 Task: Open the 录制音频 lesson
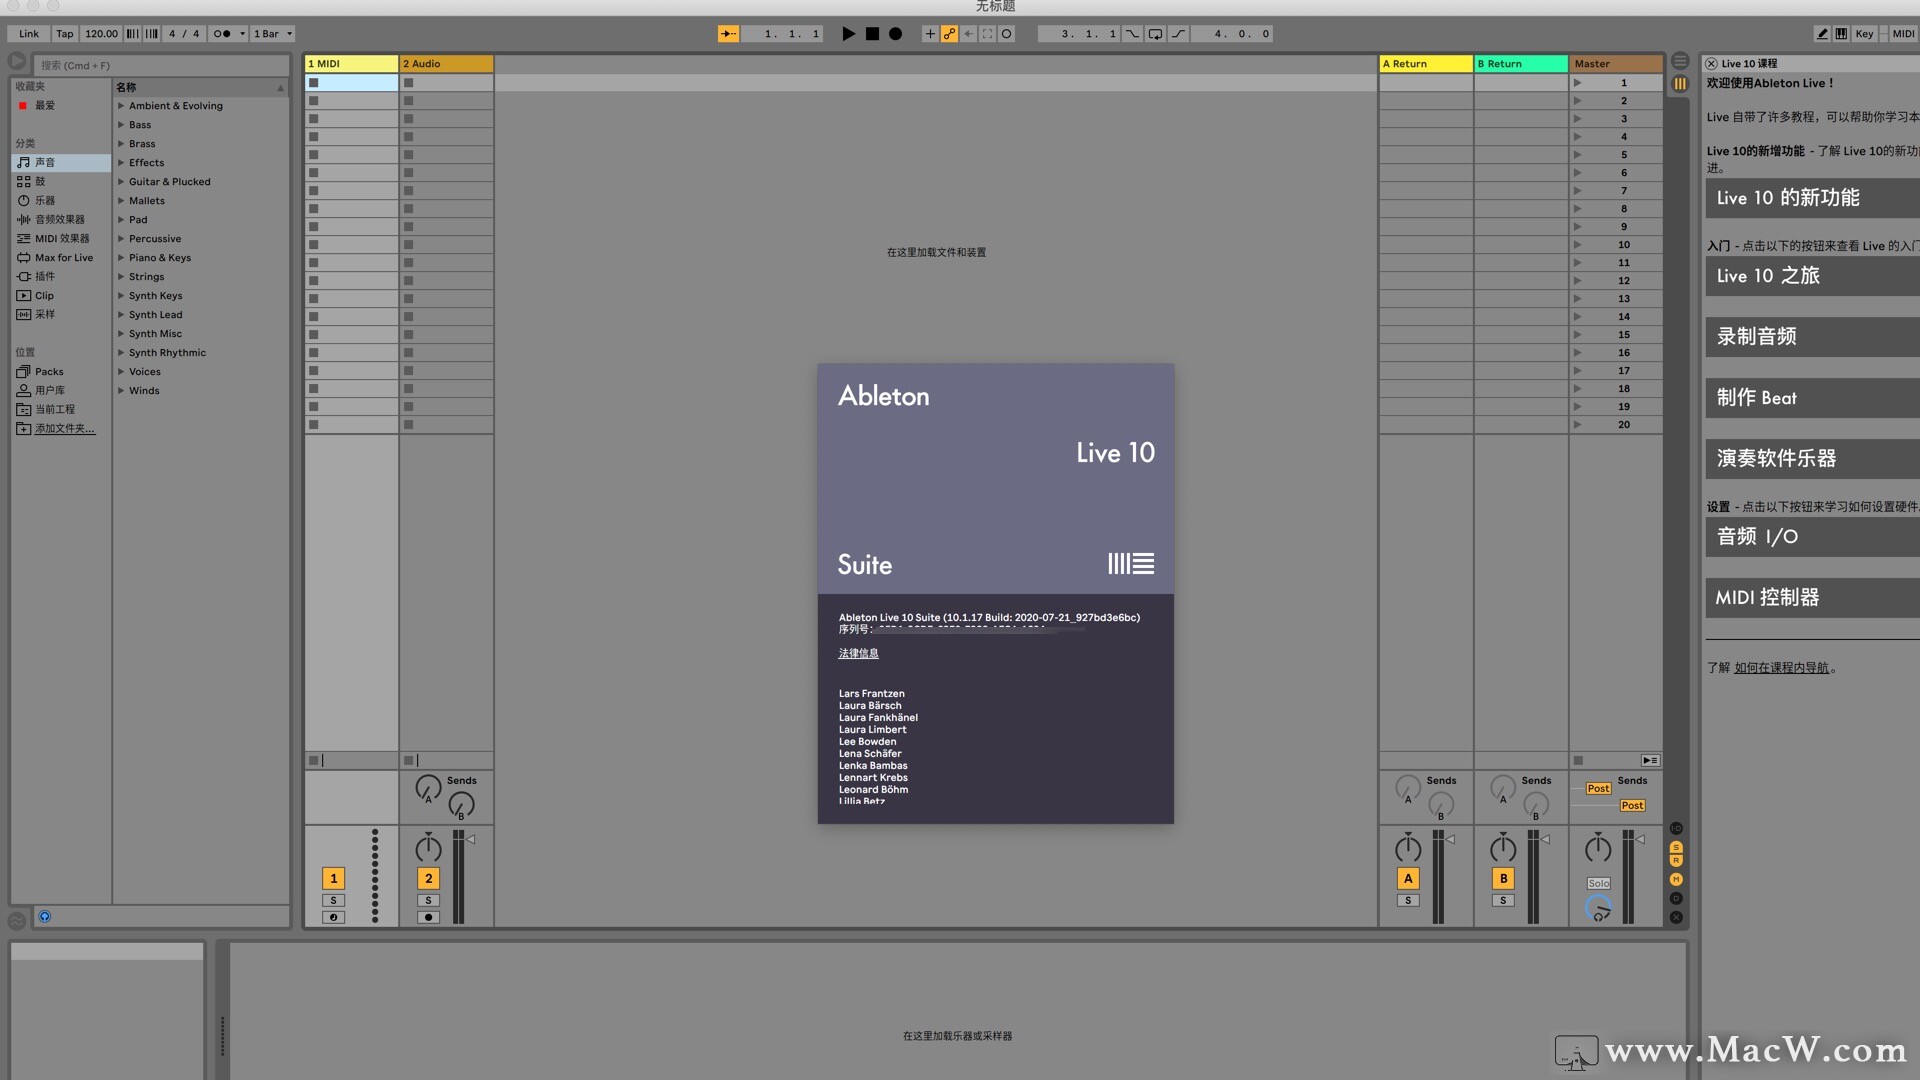[1812, 337]
